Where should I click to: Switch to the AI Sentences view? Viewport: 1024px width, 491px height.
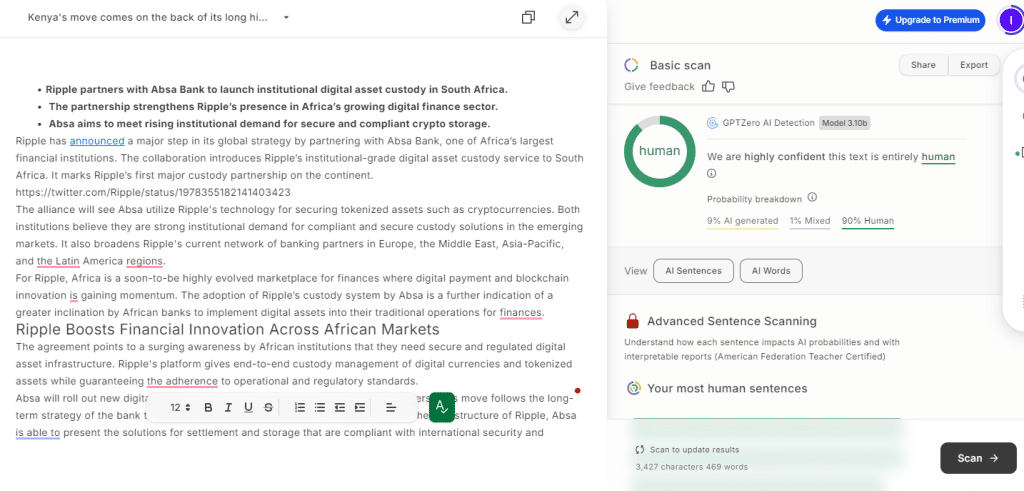[693, 271]
